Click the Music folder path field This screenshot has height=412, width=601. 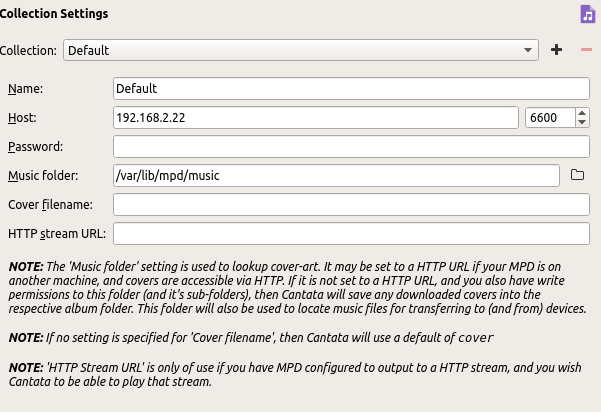(x=336, y=176)
